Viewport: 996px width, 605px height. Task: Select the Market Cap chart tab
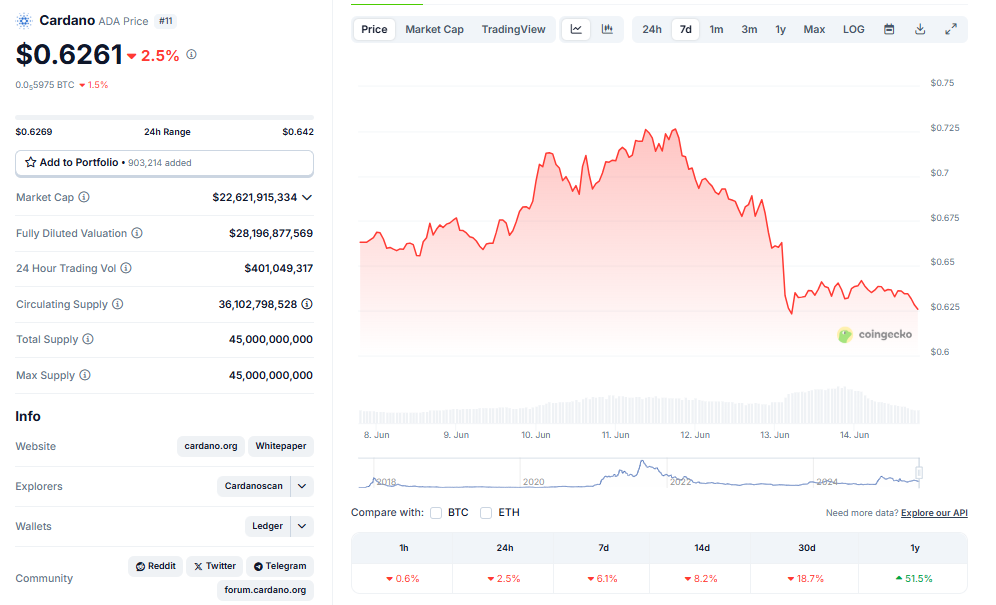(x=434, y=29)
